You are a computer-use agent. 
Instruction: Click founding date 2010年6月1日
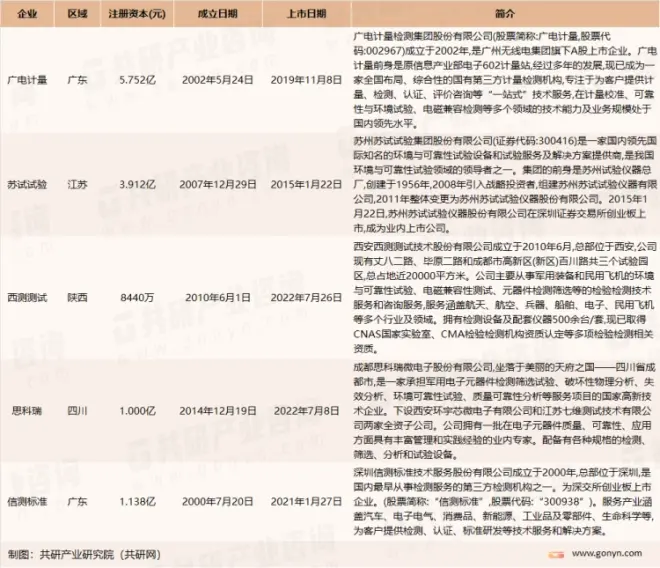(x=218, y=298)
